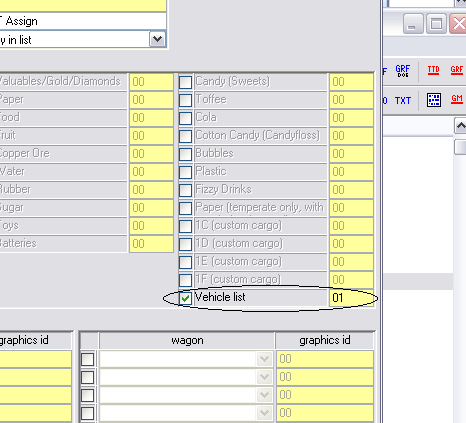This screenshot has height=423, width=466.
Task: Toggle the 1D (custom cargo) checkbox
Action: click(185, 244)
